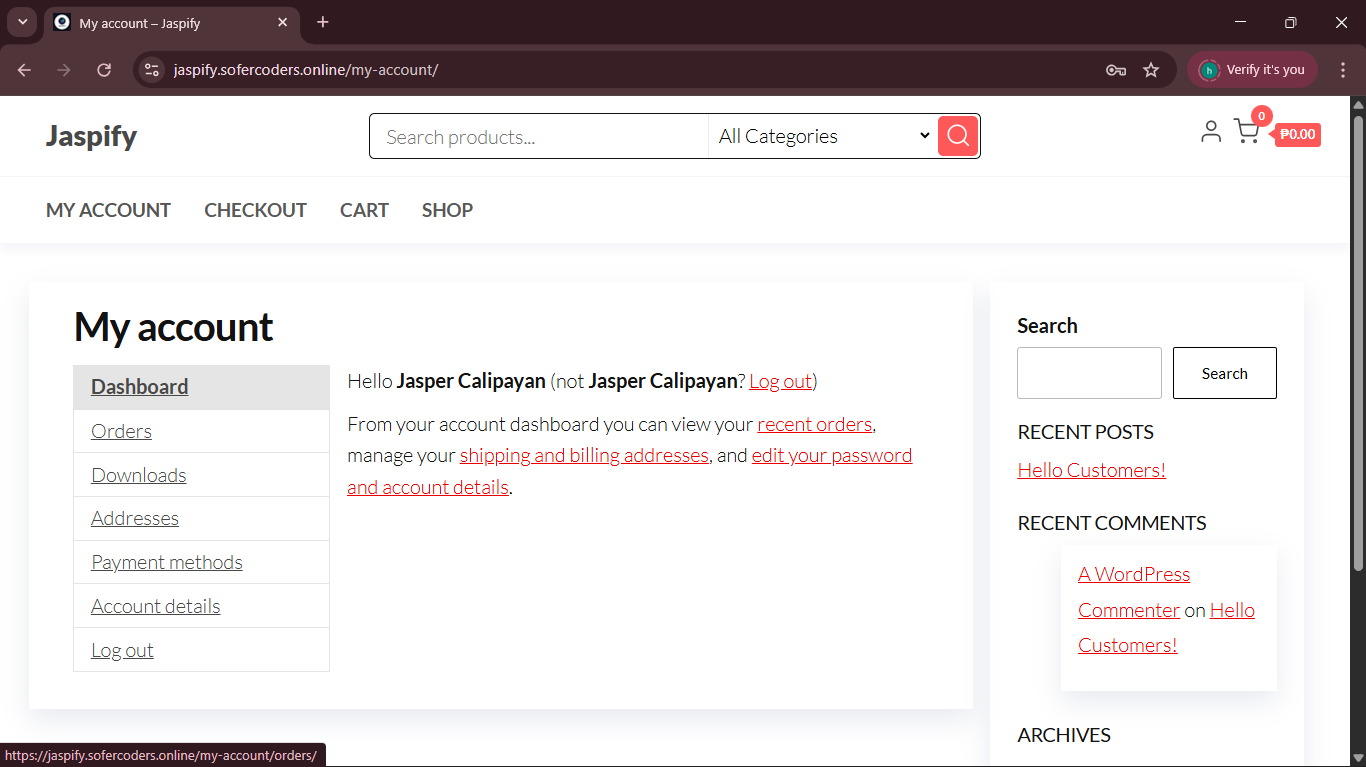Click the Verify it's you profile chip

click(x=1252, y=70)
